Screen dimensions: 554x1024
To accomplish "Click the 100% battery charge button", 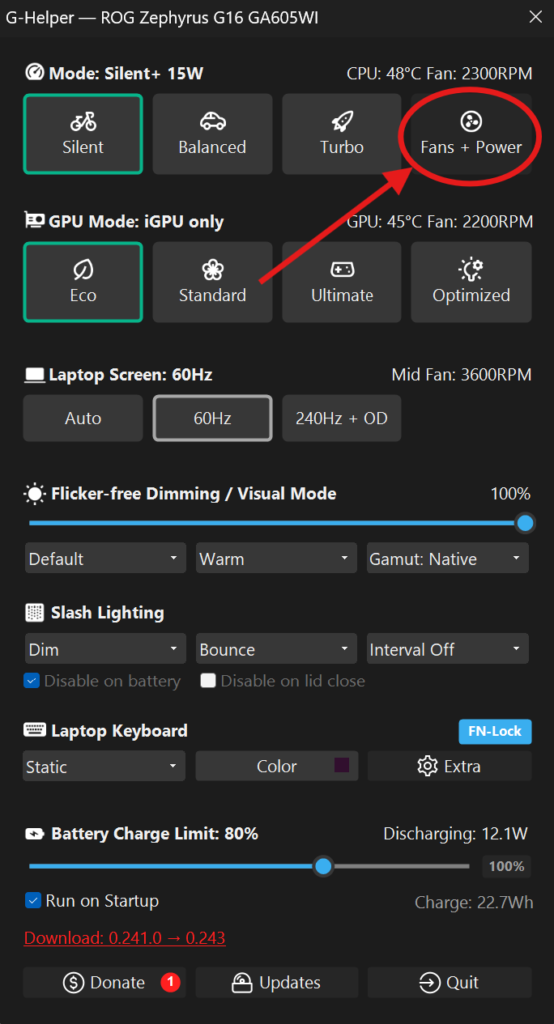I will point(506,867).
